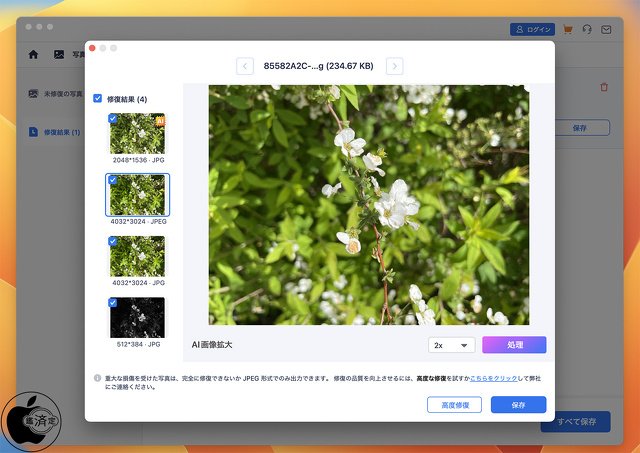Follow the こちらをクリック link
640x453 pixels.
pos(494,378)
